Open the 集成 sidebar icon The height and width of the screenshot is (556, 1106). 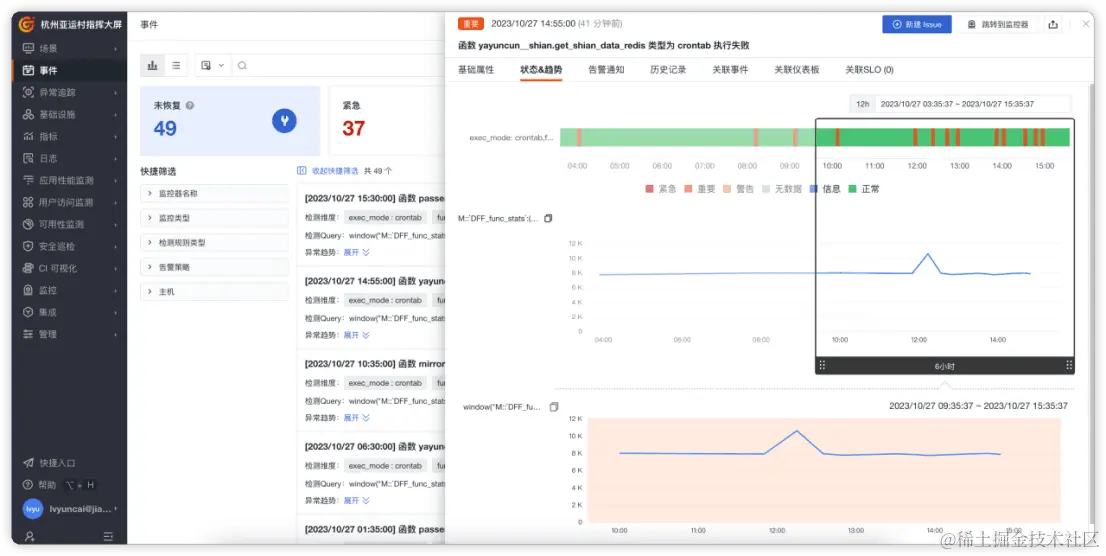tap(28, 312)
